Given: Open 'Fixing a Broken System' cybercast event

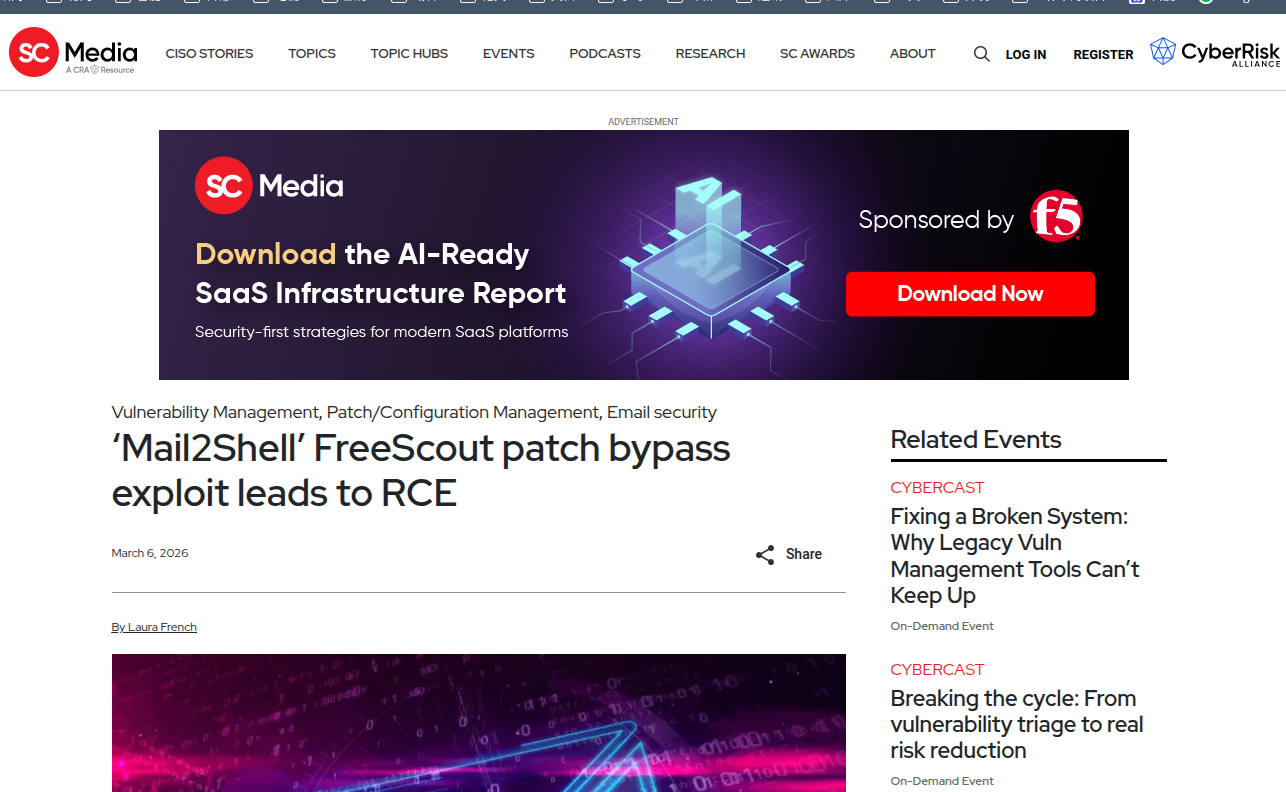Looking at the screenshot, I should tap(1015, 556).
